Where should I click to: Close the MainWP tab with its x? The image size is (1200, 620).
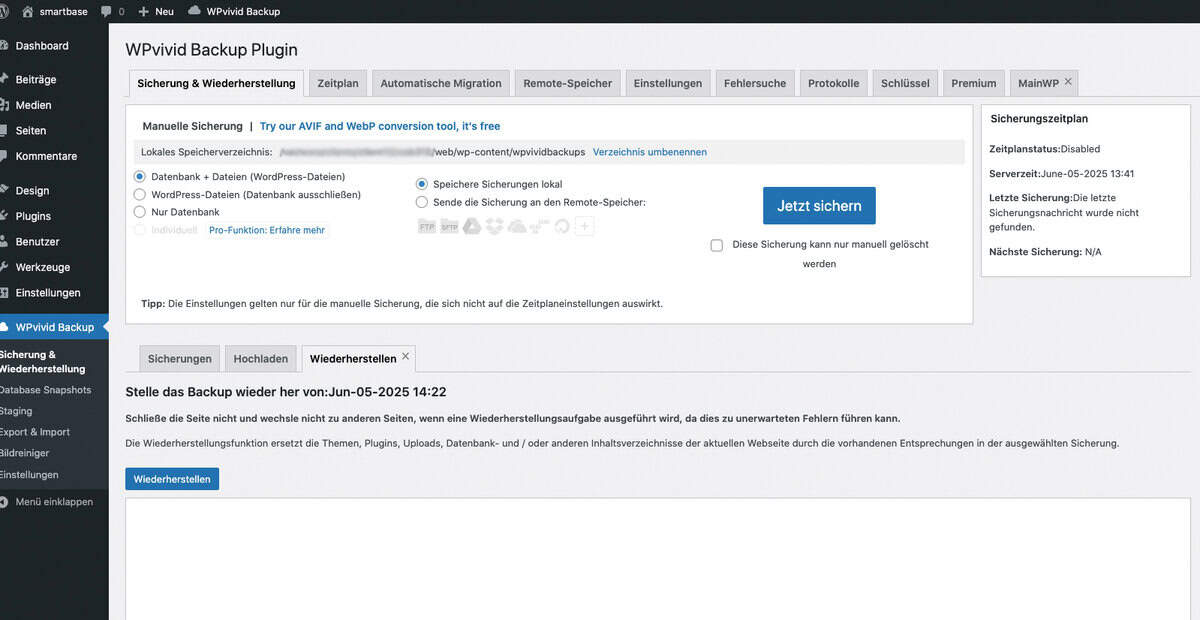coord(1068,81)
